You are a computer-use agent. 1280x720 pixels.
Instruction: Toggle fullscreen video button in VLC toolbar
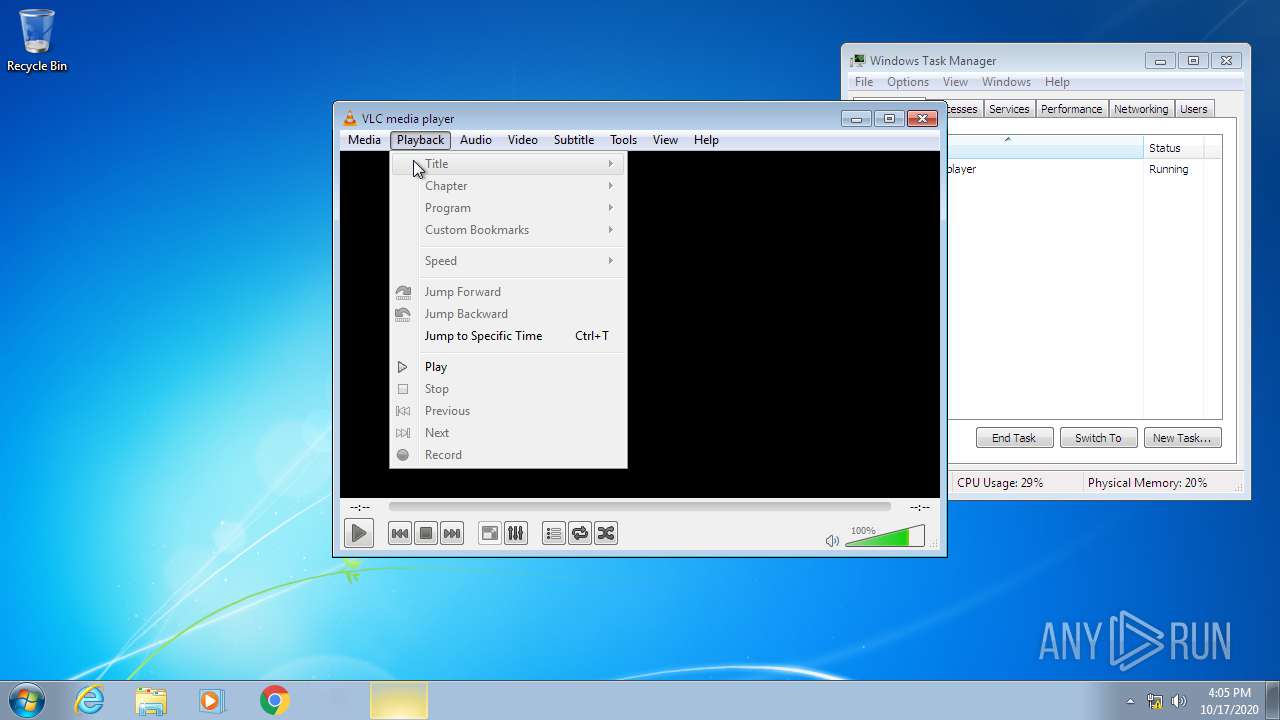(x=489, y=534)
